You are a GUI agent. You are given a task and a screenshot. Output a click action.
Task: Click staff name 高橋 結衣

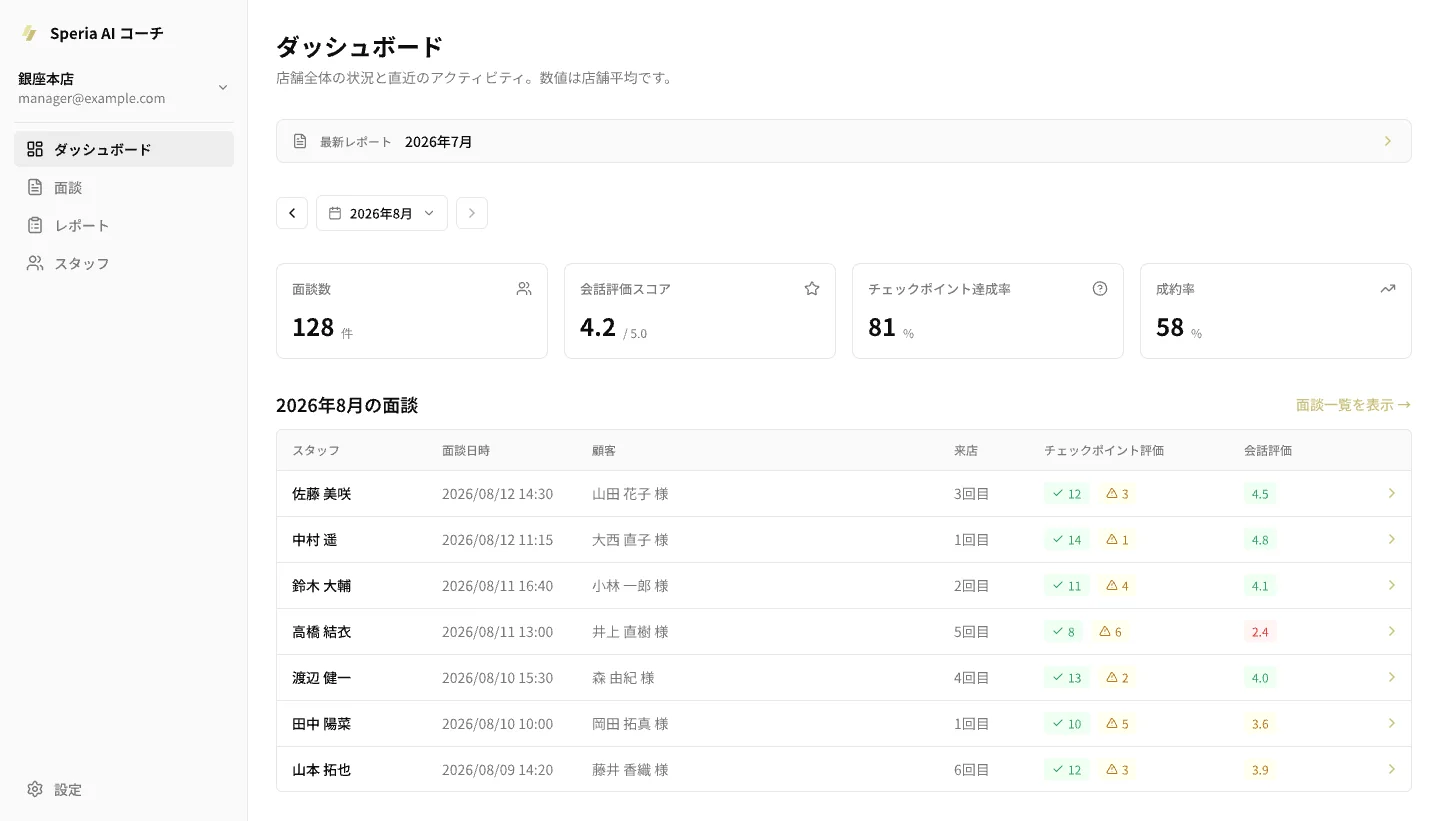coord(322,632)
